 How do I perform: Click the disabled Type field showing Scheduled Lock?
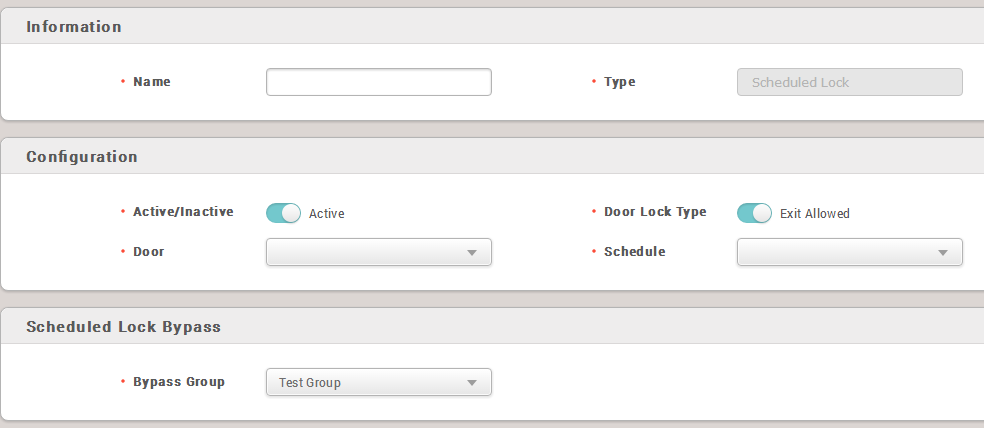(849, 82)
